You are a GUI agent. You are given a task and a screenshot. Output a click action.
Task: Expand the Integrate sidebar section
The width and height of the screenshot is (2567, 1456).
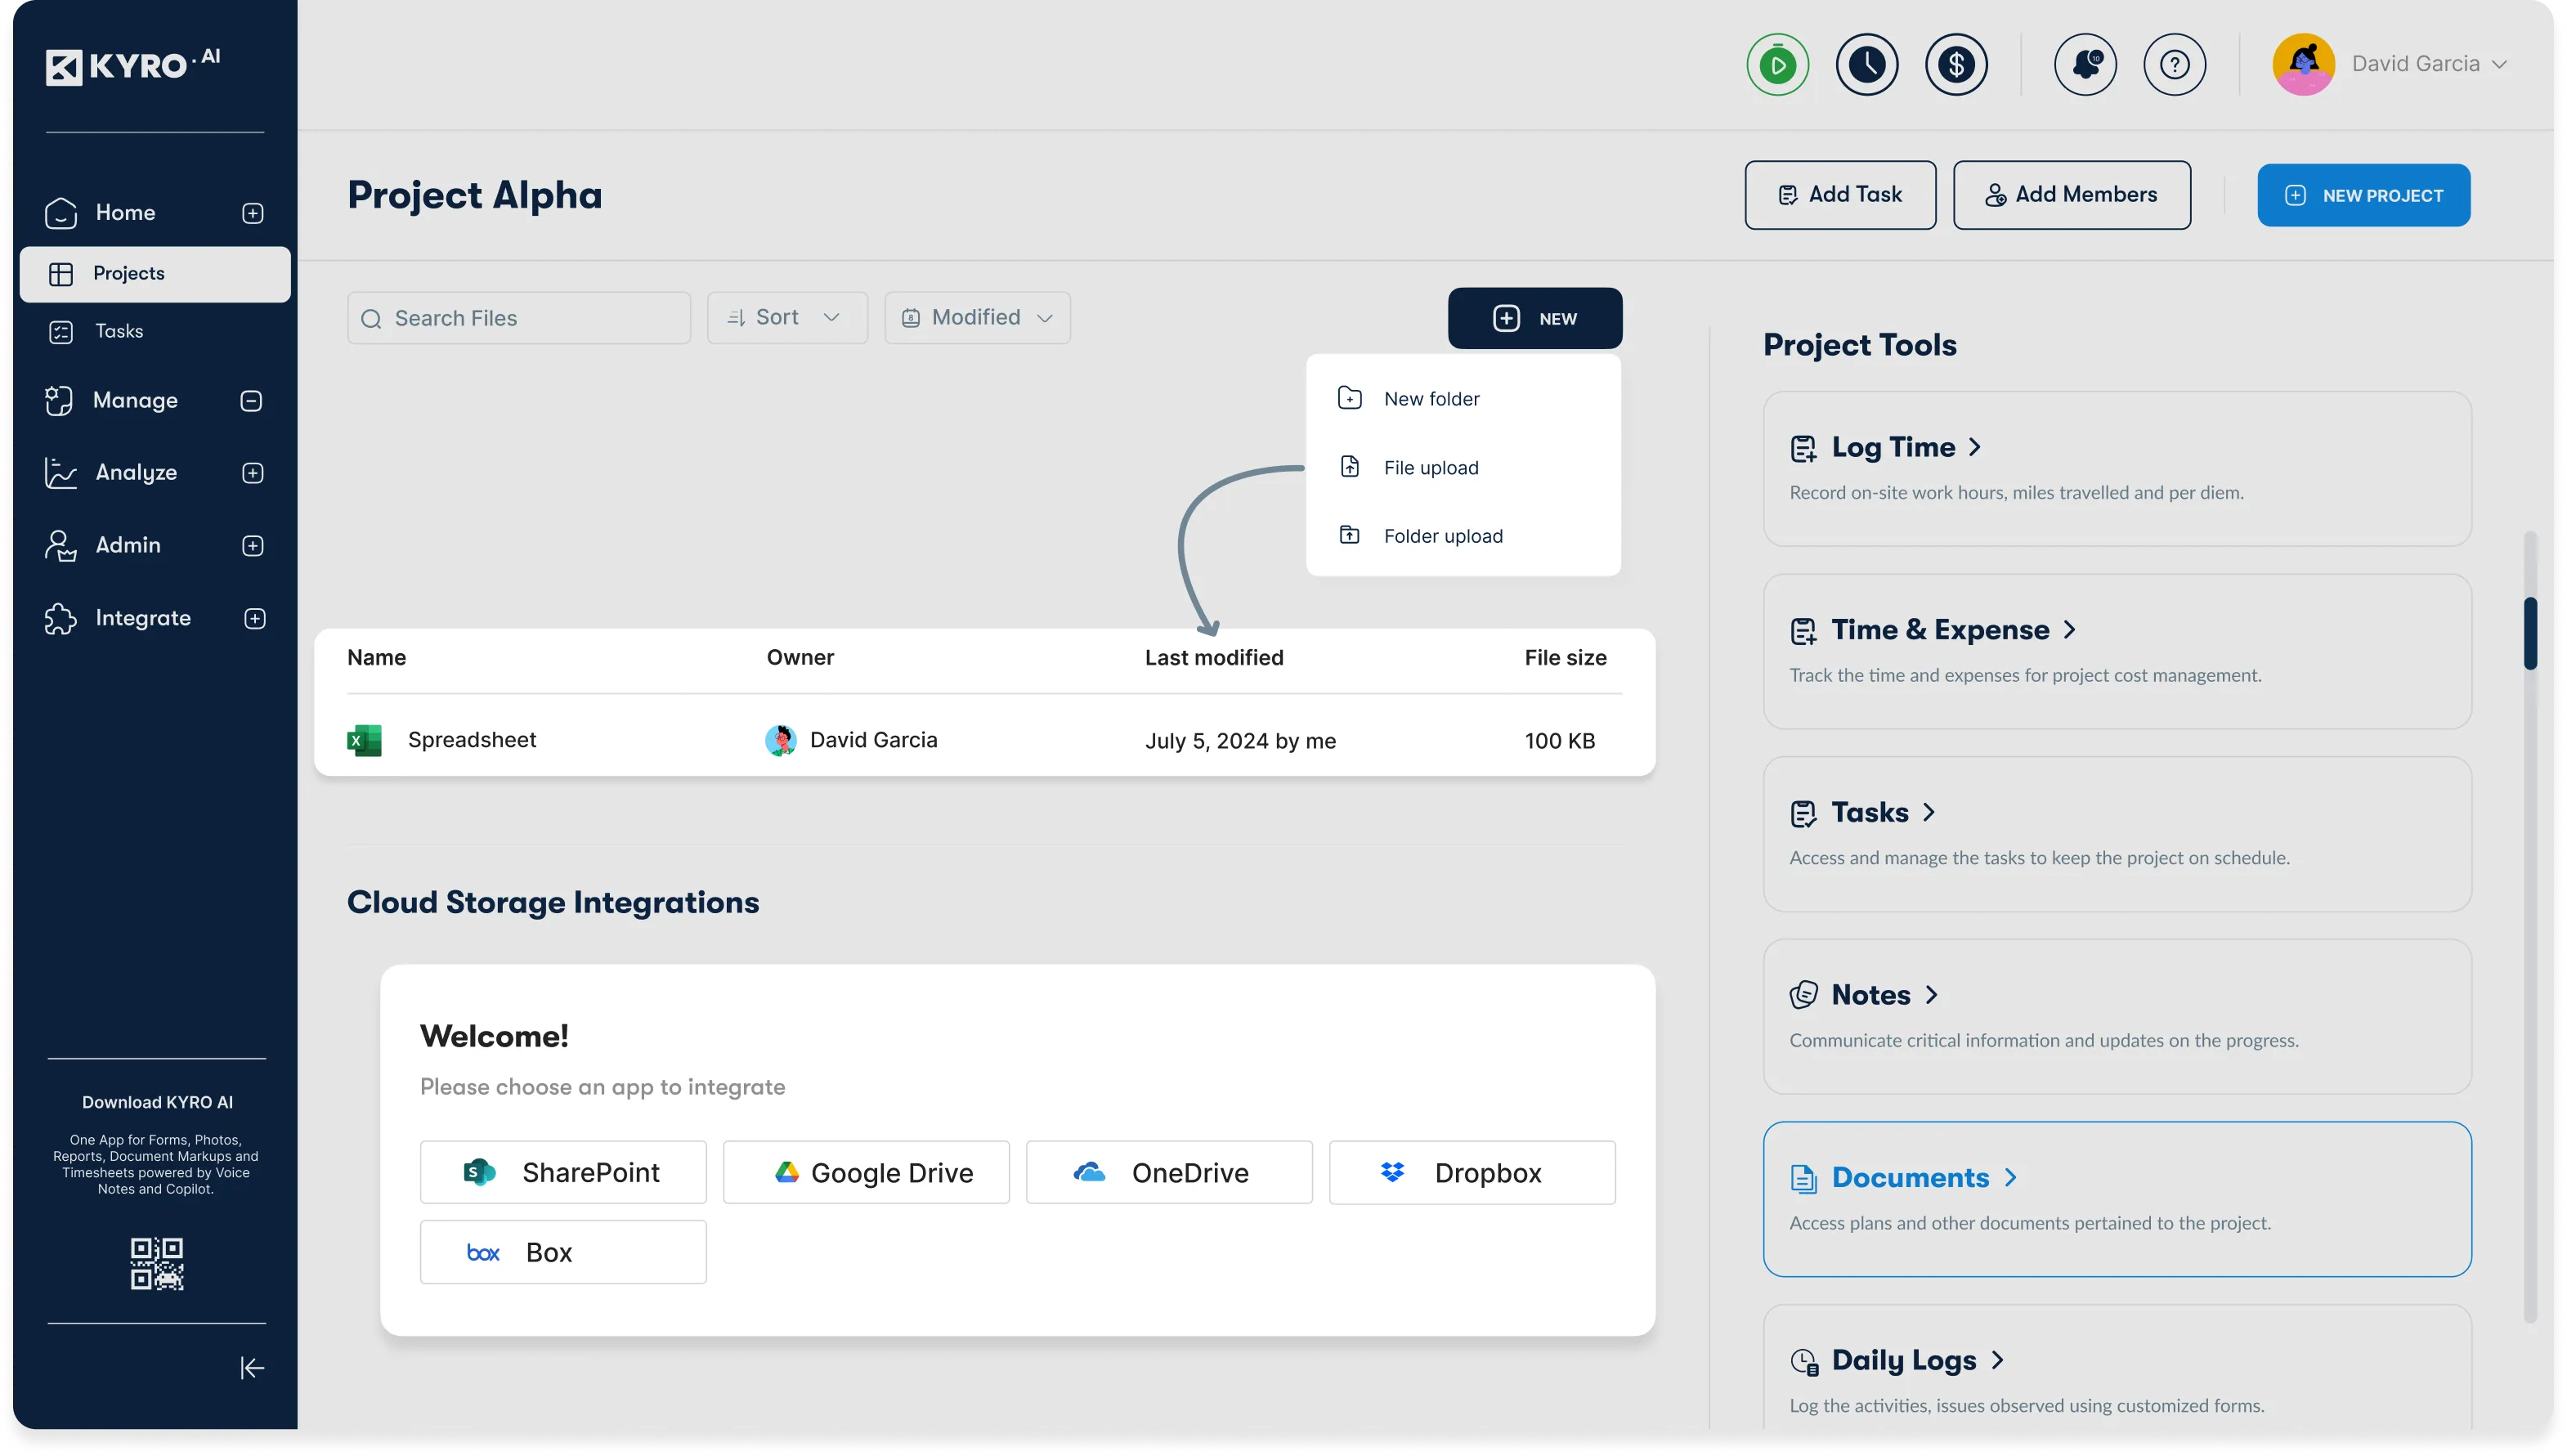(255, 618)
